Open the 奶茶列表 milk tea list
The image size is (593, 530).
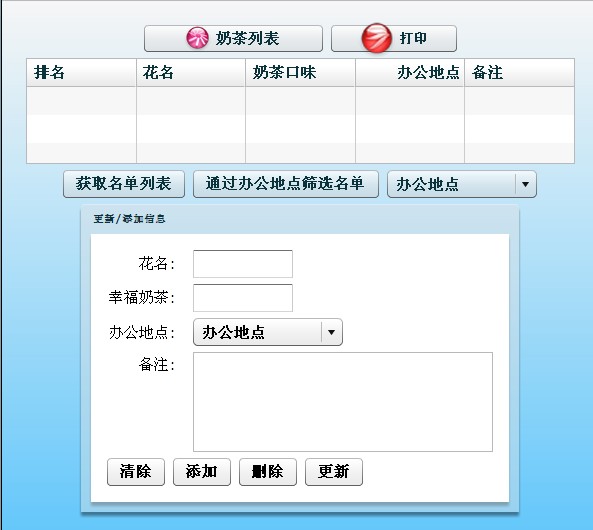pos(233,39)
